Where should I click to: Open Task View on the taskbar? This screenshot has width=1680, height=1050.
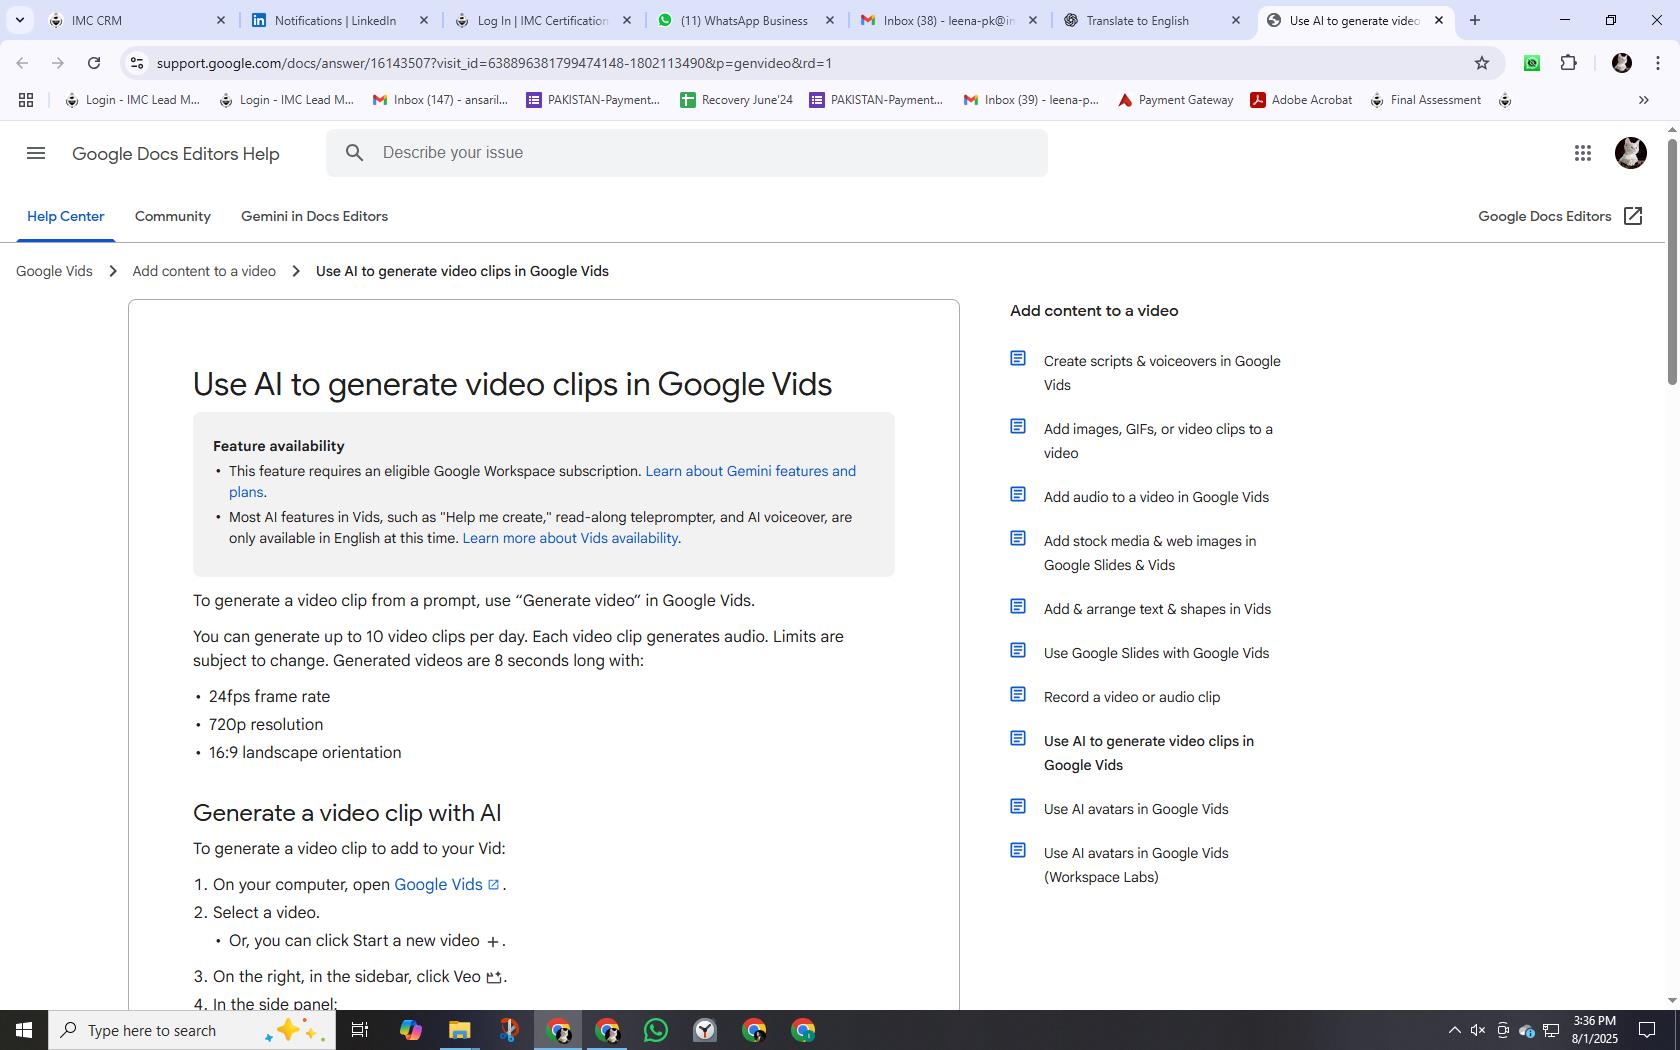tap(360, 1030)
